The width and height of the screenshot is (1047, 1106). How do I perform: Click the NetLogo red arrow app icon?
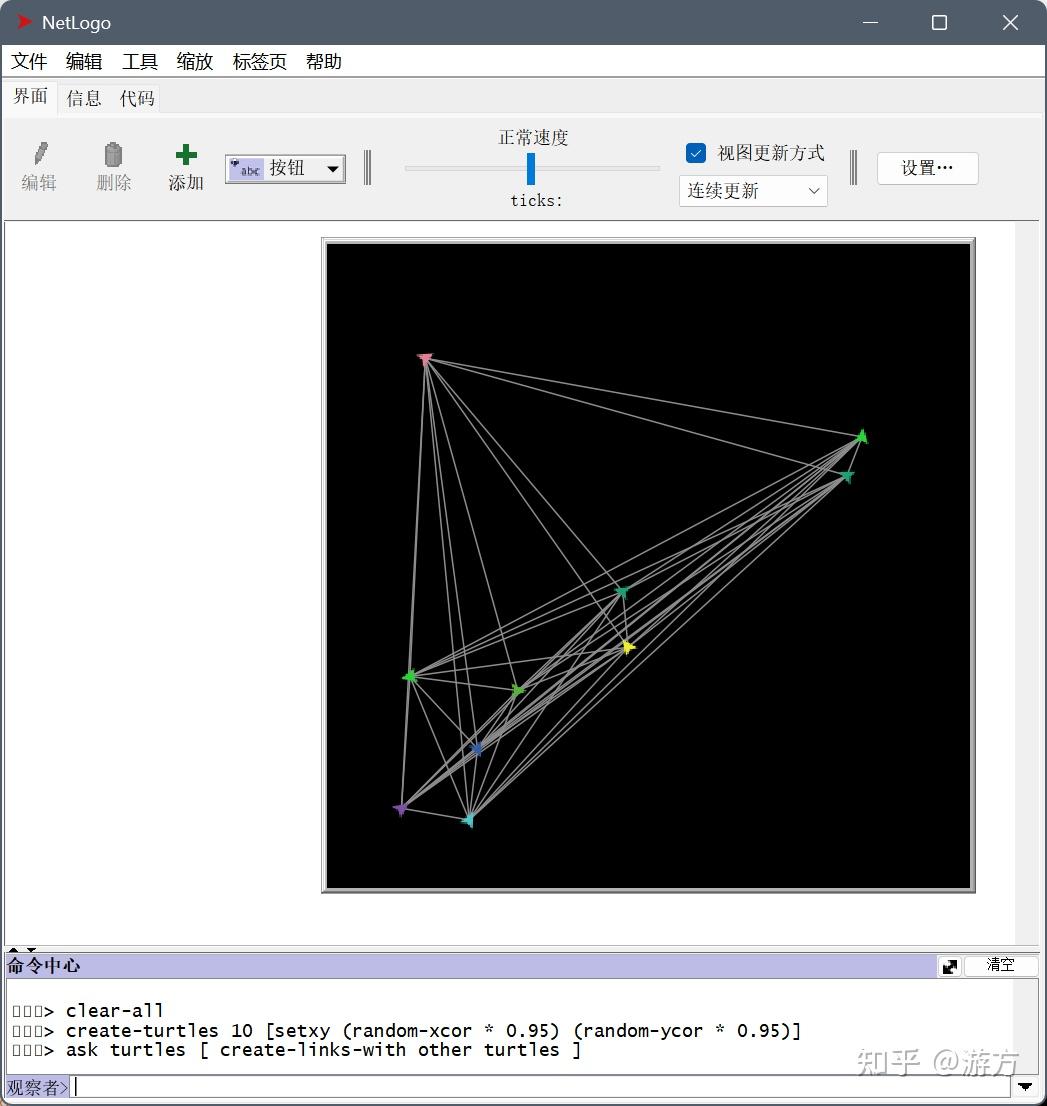pyautogui.click(x=24, y=22)
